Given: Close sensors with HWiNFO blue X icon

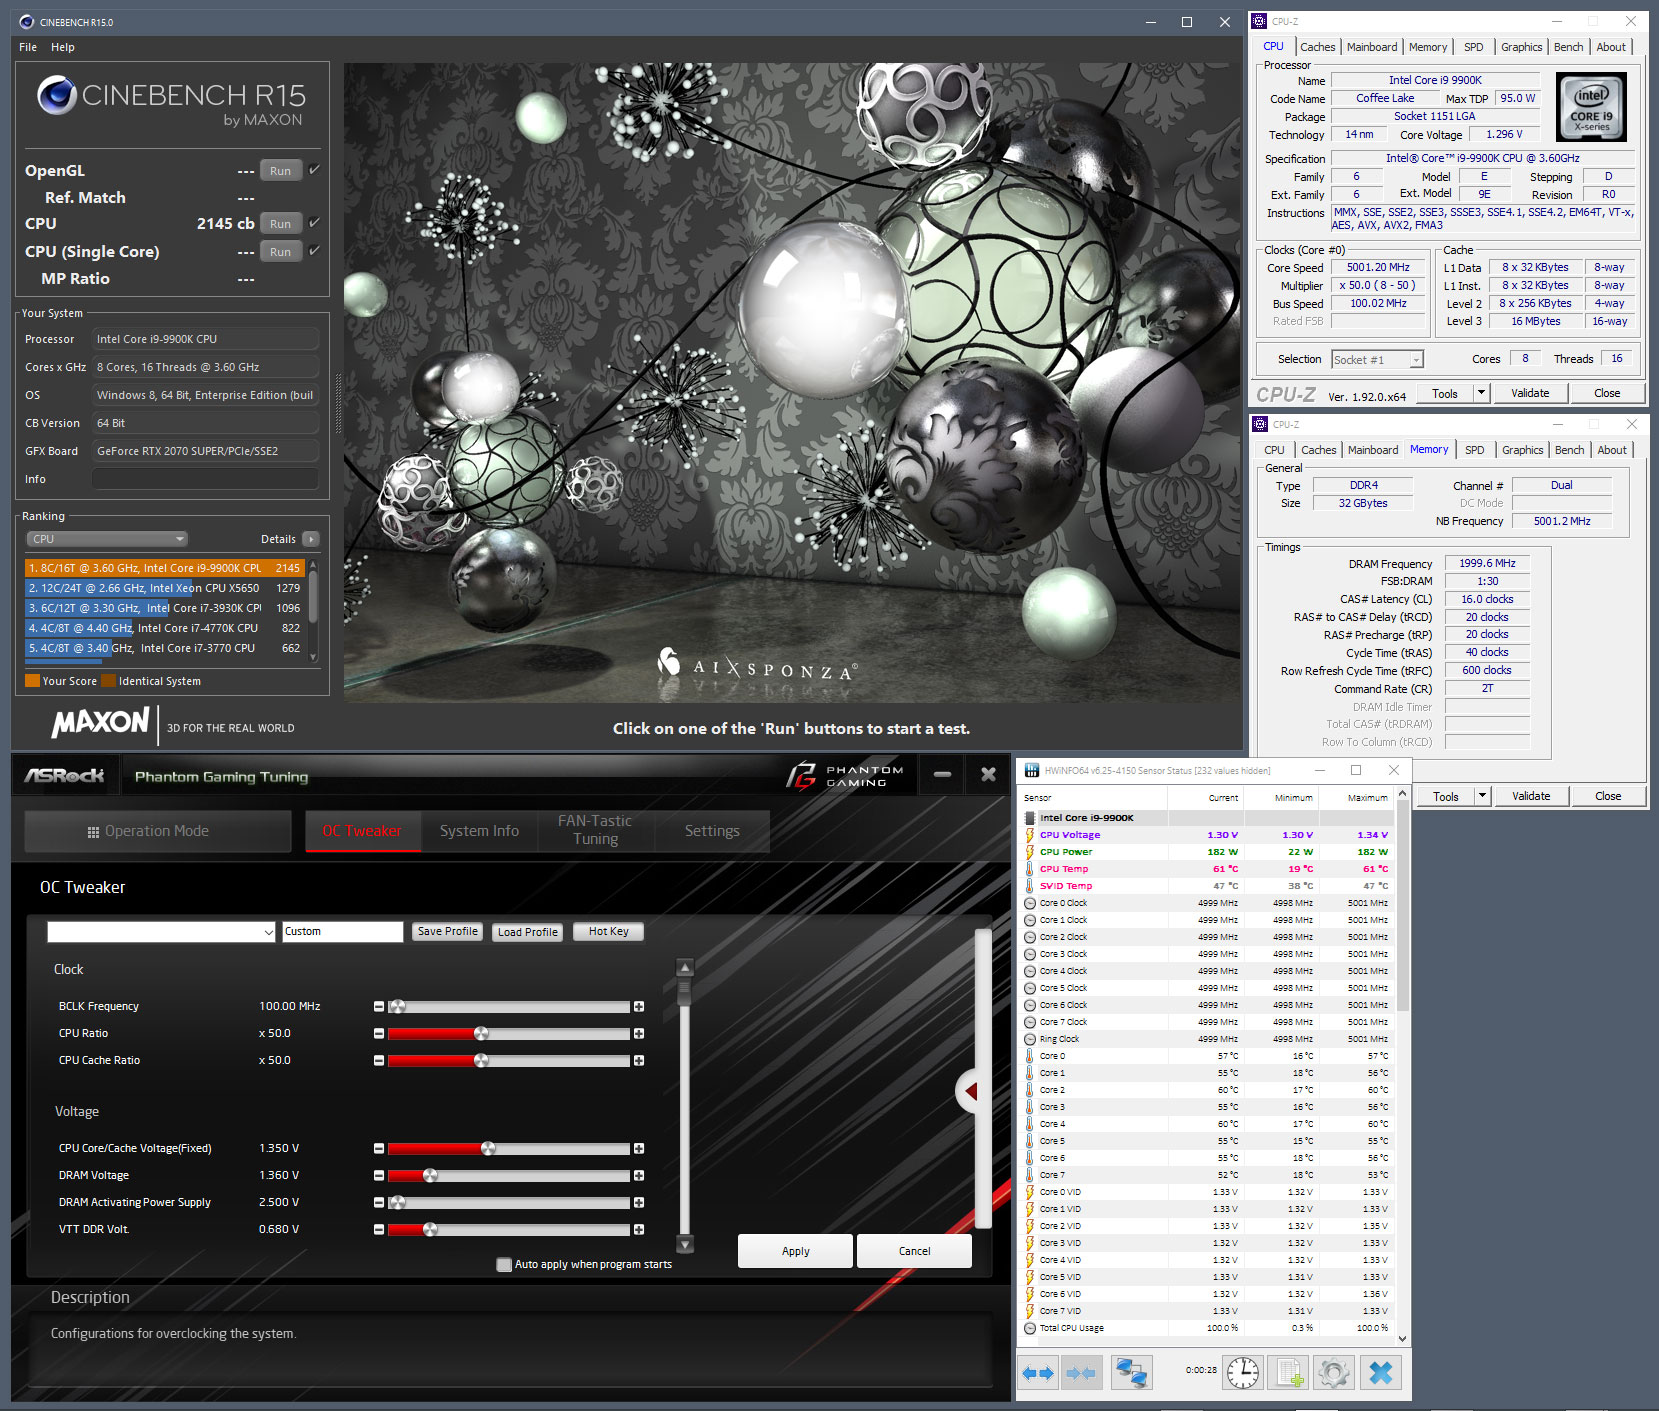Looking at the screenshot, I should [1380, 1373].
